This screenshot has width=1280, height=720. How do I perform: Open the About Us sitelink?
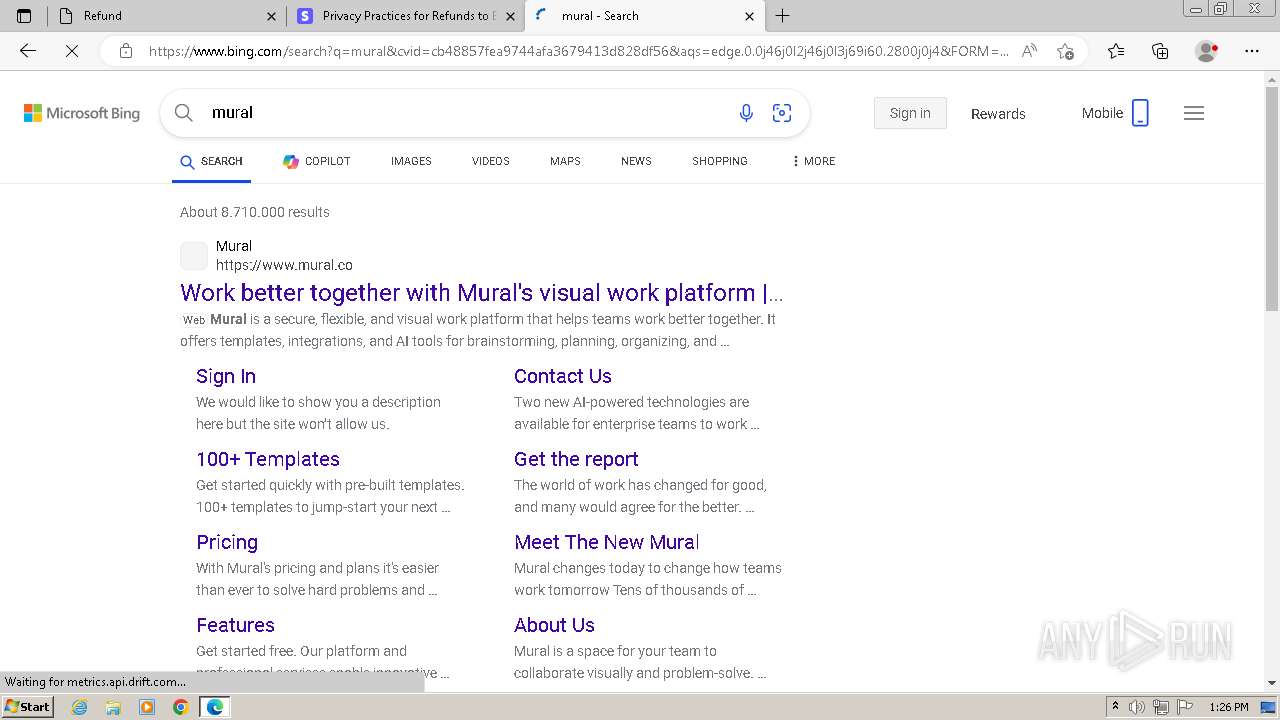pos(554,625)
